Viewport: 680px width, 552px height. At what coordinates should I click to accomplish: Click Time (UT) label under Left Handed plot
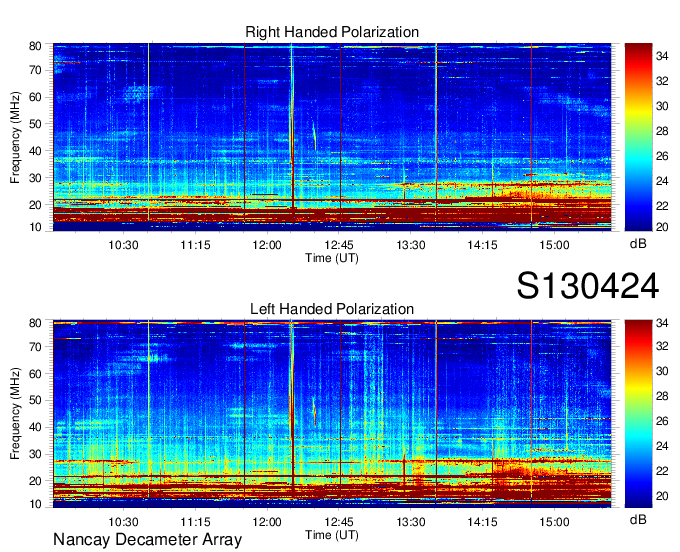click(x=332, y=535)
